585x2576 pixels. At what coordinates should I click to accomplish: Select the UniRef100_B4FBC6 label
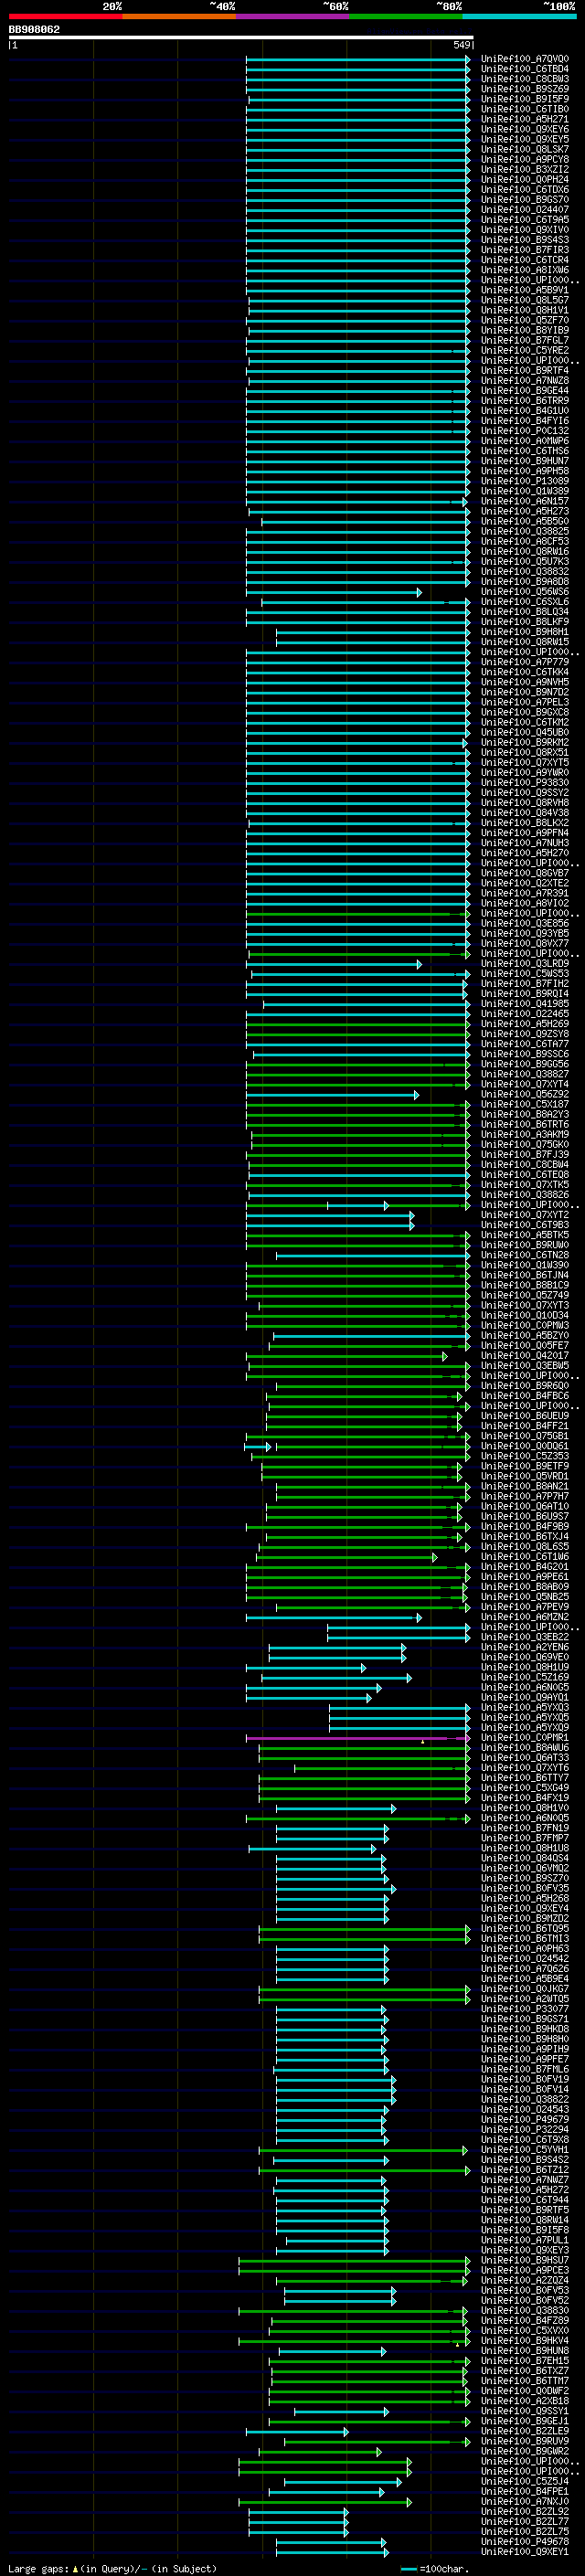[524, 1396]
